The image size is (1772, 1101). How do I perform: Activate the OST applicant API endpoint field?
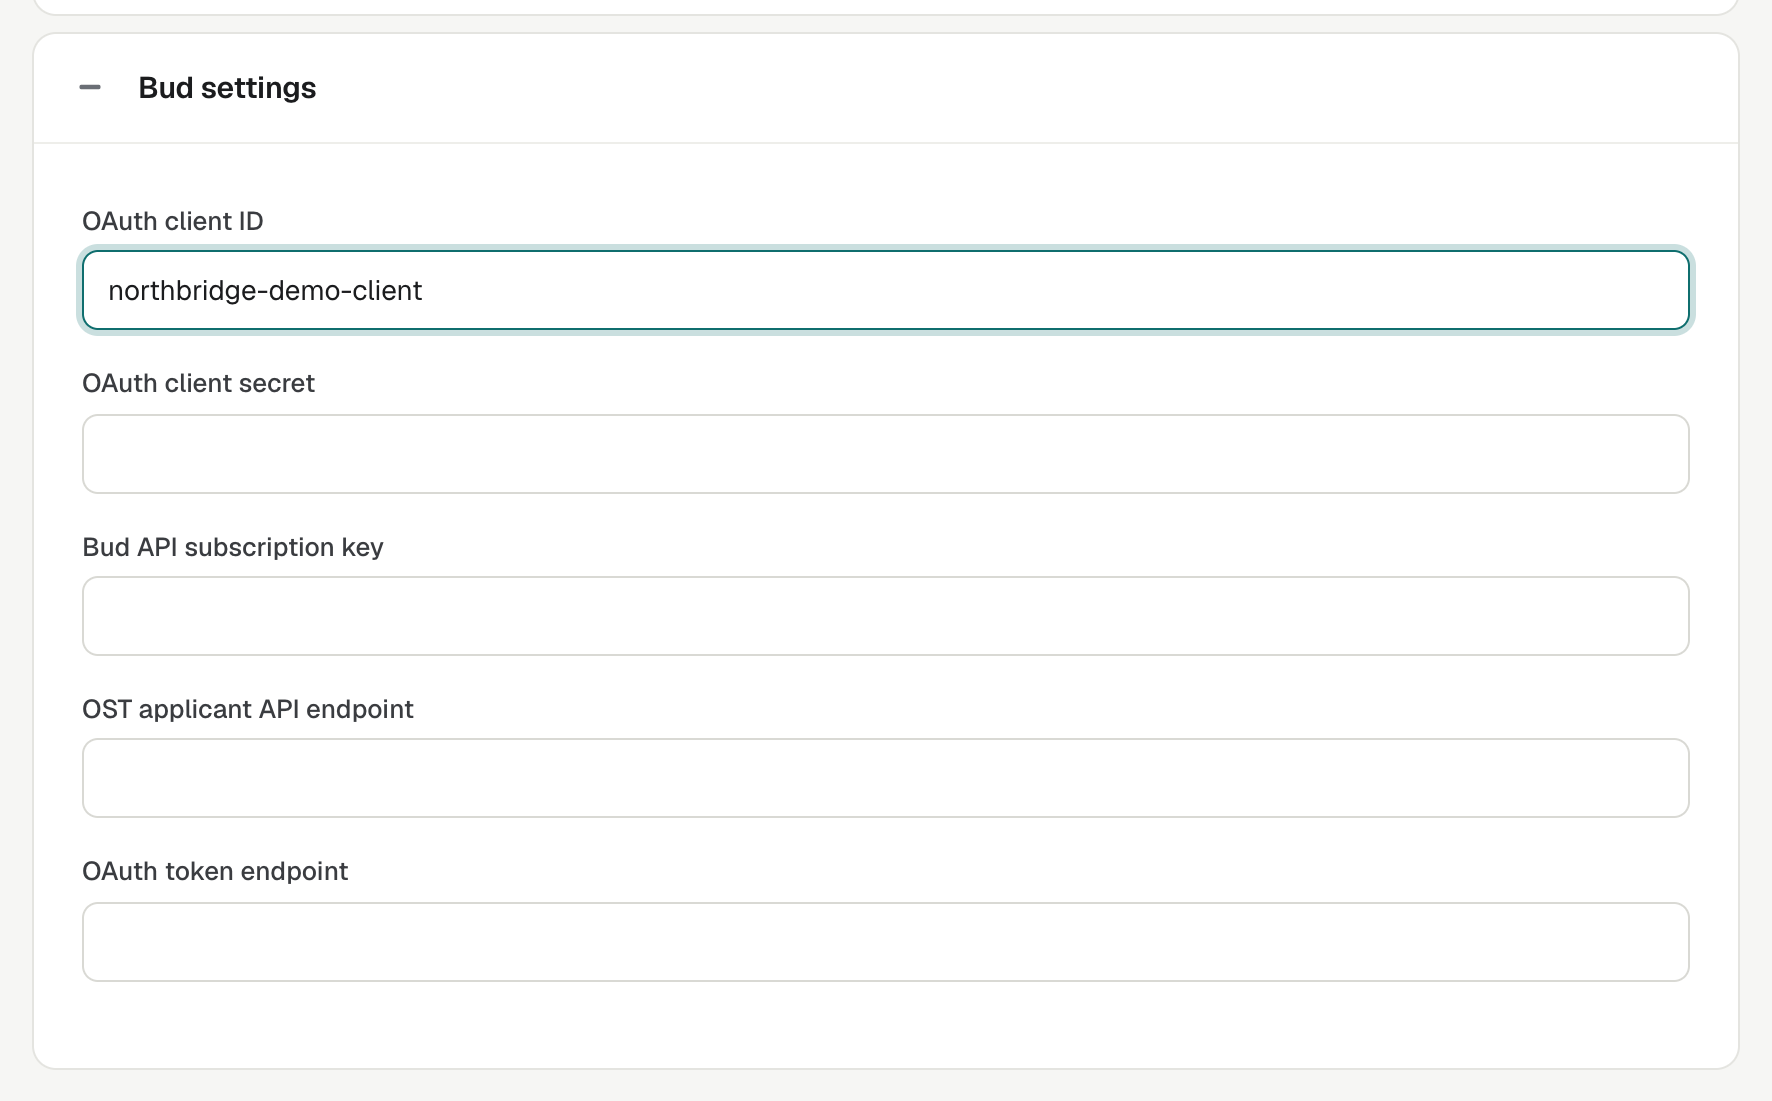point(885,778)
